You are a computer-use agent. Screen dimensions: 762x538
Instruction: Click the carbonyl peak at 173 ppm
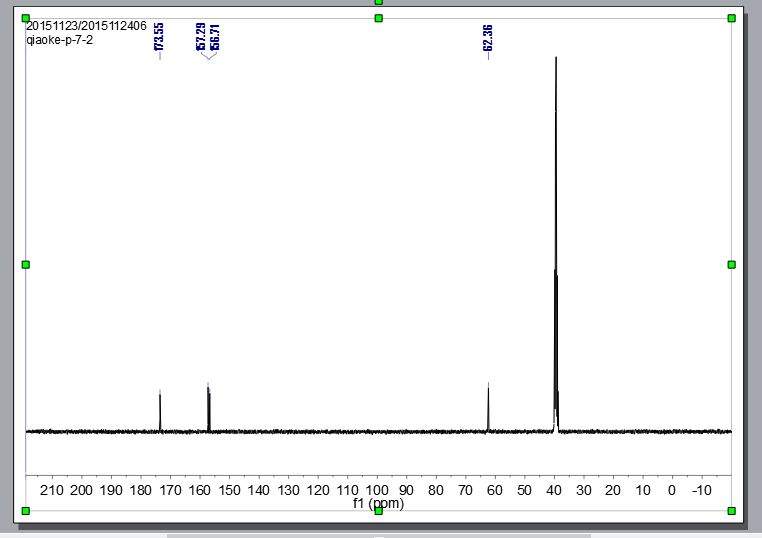[160, 410]
